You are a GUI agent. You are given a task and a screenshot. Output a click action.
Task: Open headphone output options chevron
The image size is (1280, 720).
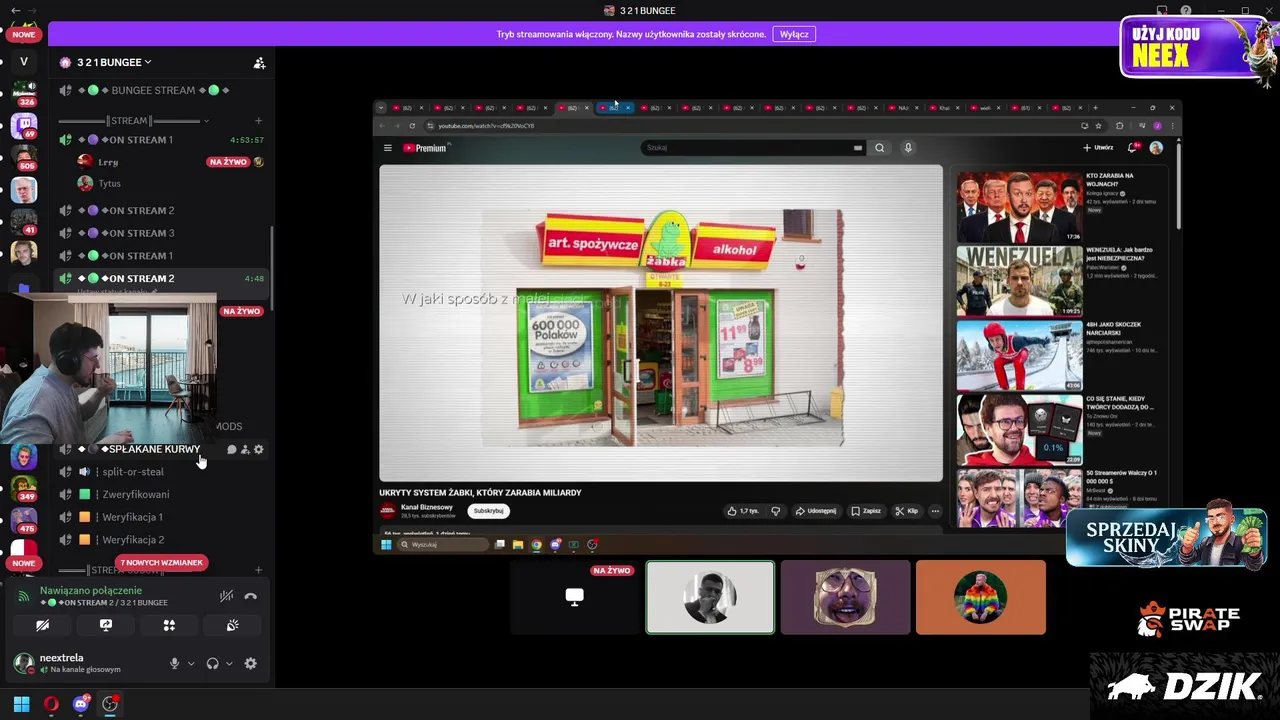tap(229, 663)
